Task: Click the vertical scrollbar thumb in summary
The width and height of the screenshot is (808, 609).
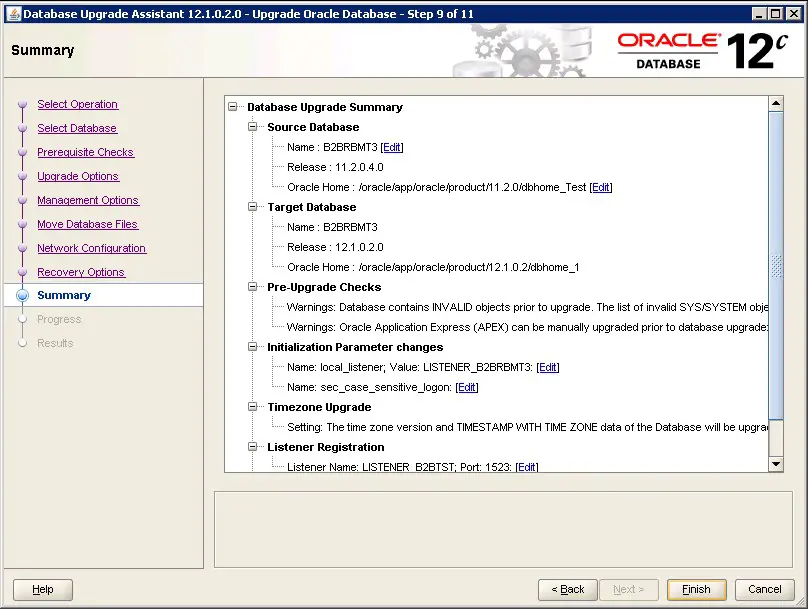Action: pos(776,266)
